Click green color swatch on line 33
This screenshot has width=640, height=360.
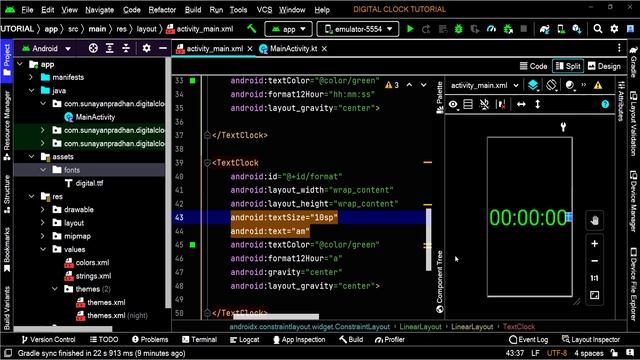(x=192, y=81)
